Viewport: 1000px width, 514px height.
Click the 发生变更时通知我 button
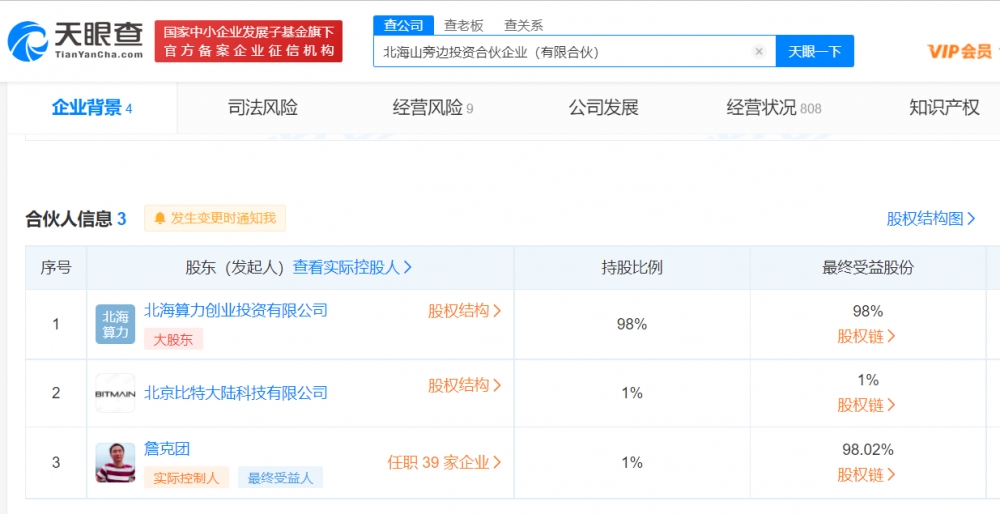215,218
